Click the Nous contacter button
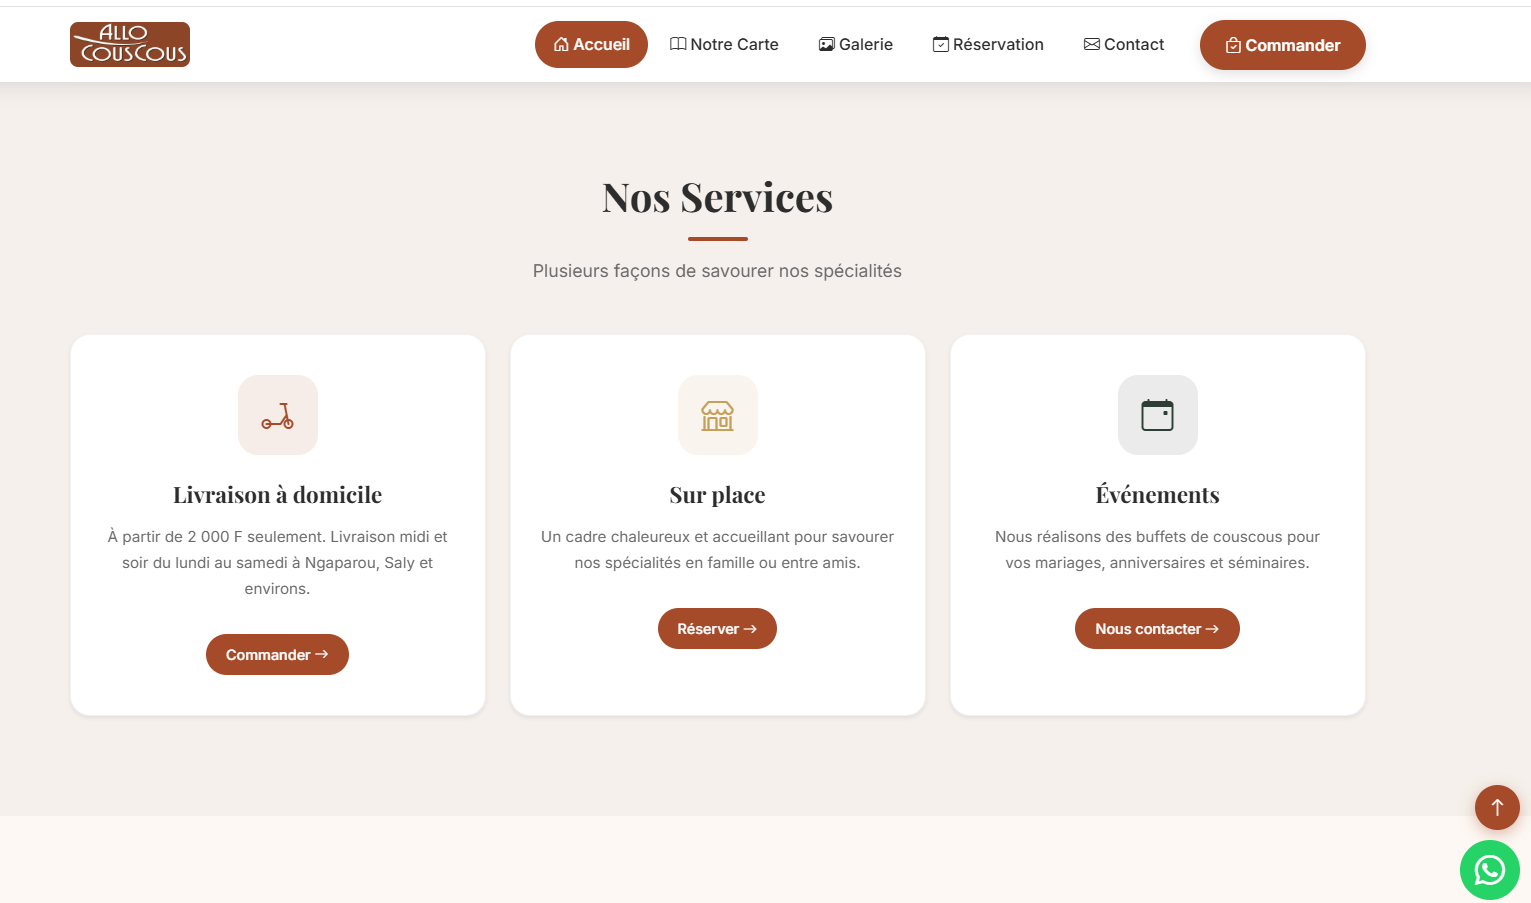 tap(1157, 629)
